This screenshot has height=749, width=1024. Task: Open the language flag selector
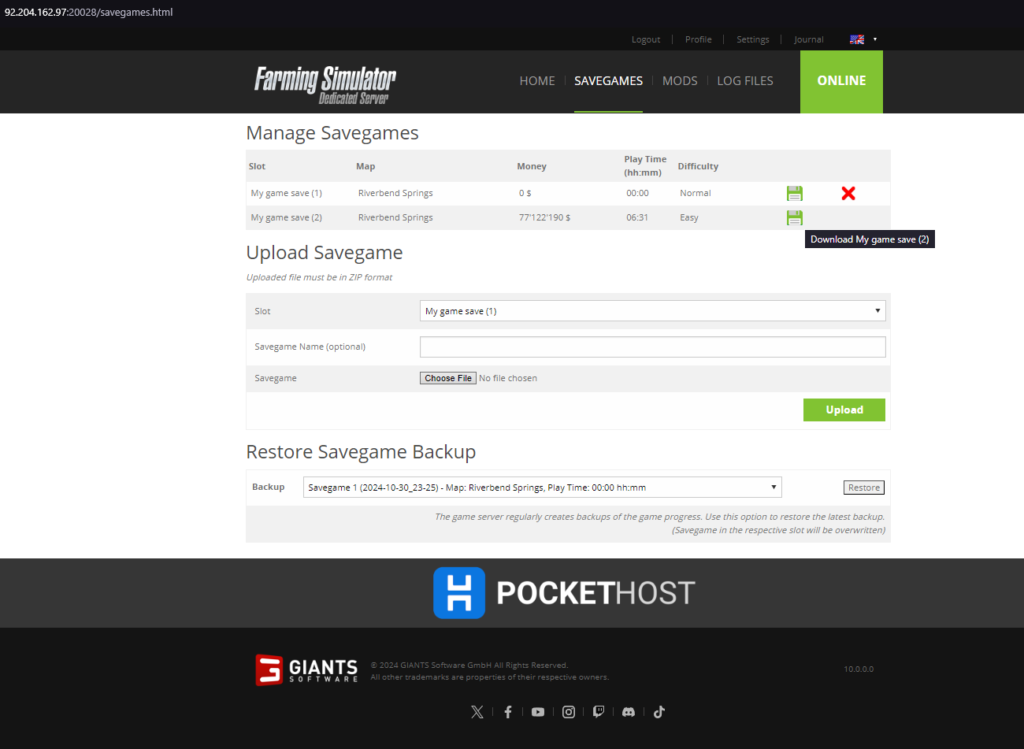tap(863, 39)
